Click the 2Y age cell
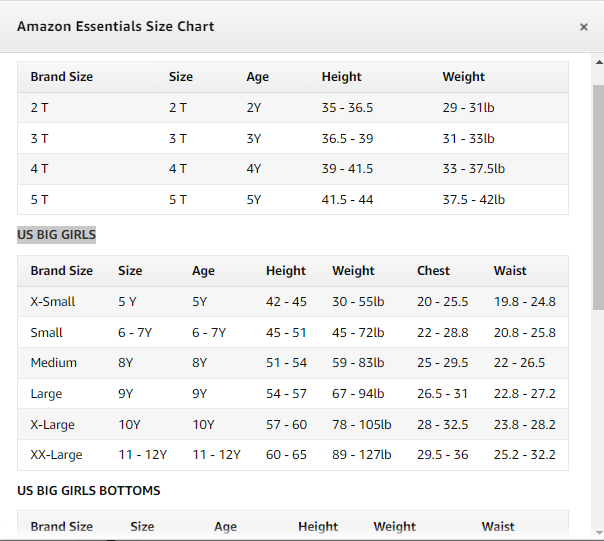 point(253,108)
